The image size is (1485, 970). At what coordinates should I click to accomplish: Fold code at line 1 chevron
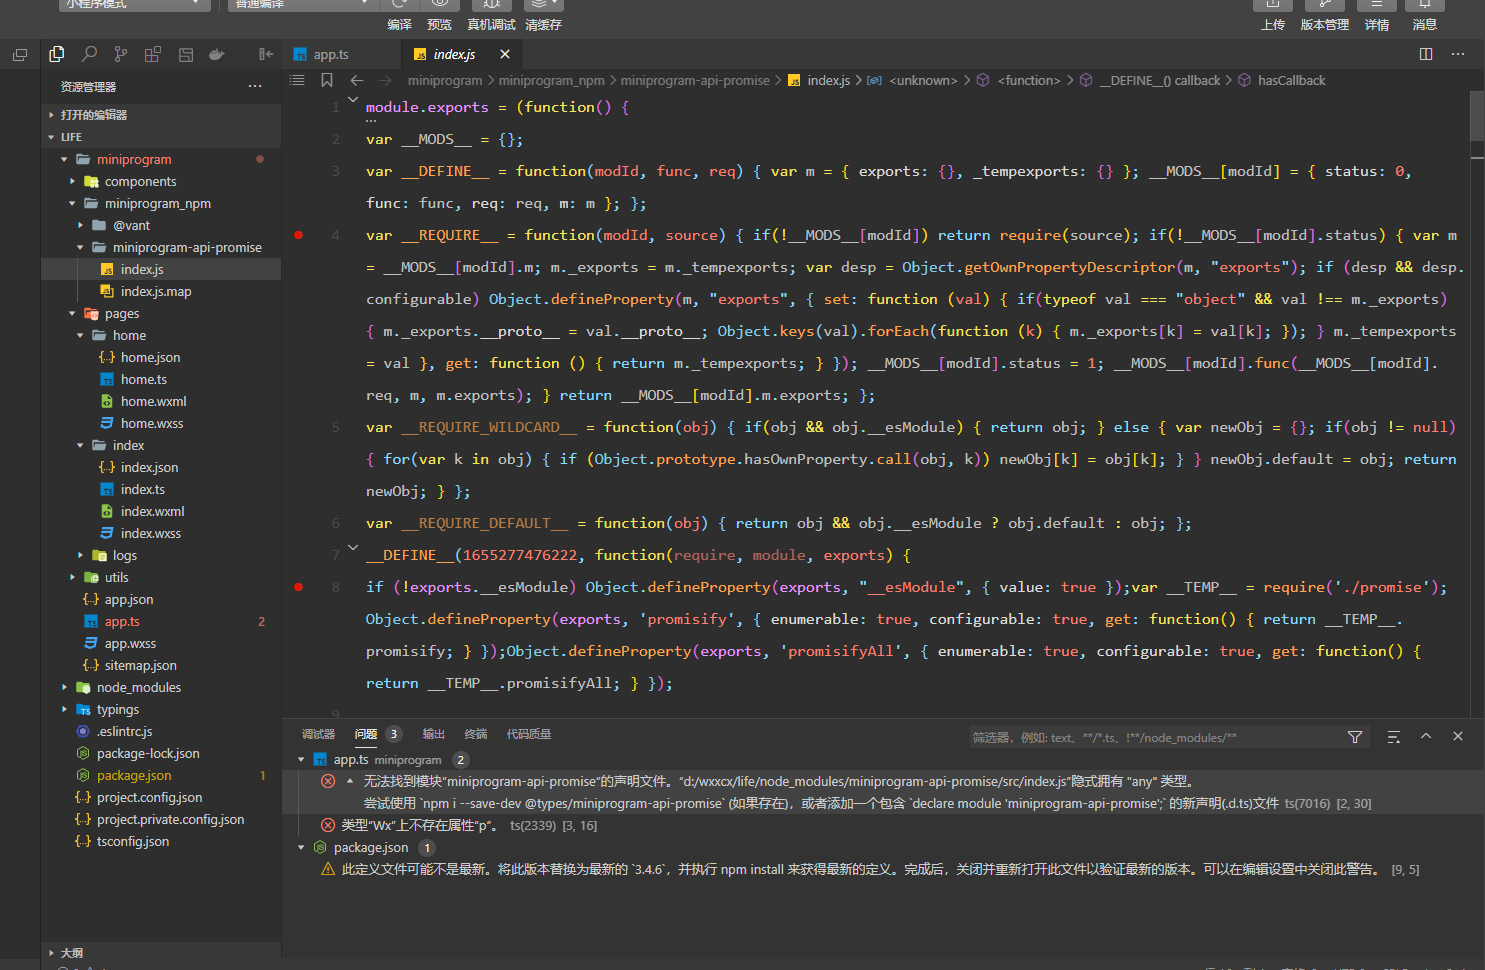click(x=353, y=99)
